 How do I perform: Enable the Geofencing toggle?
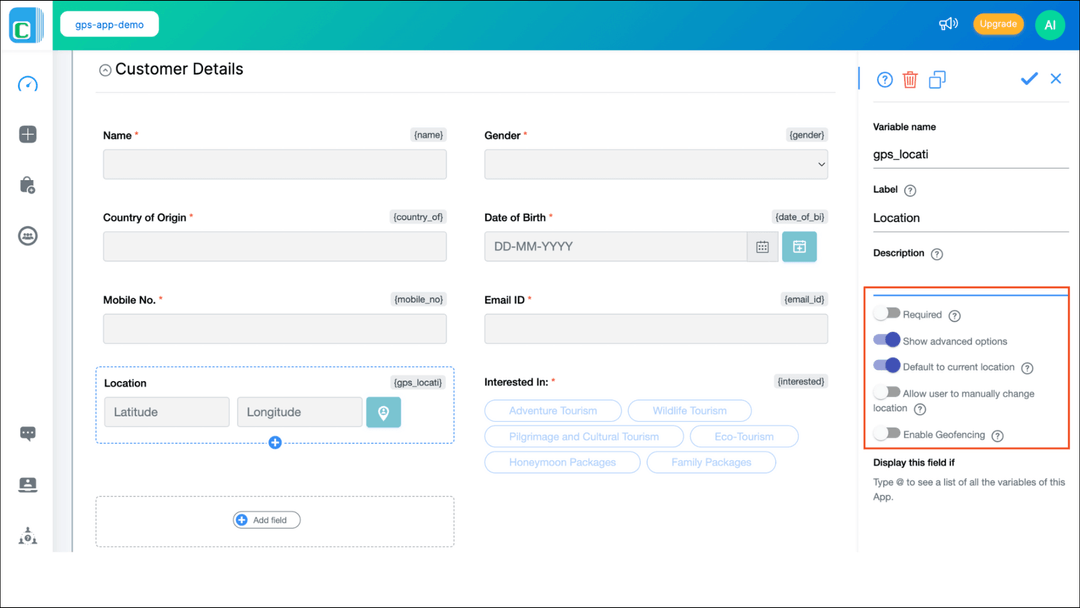888,434
